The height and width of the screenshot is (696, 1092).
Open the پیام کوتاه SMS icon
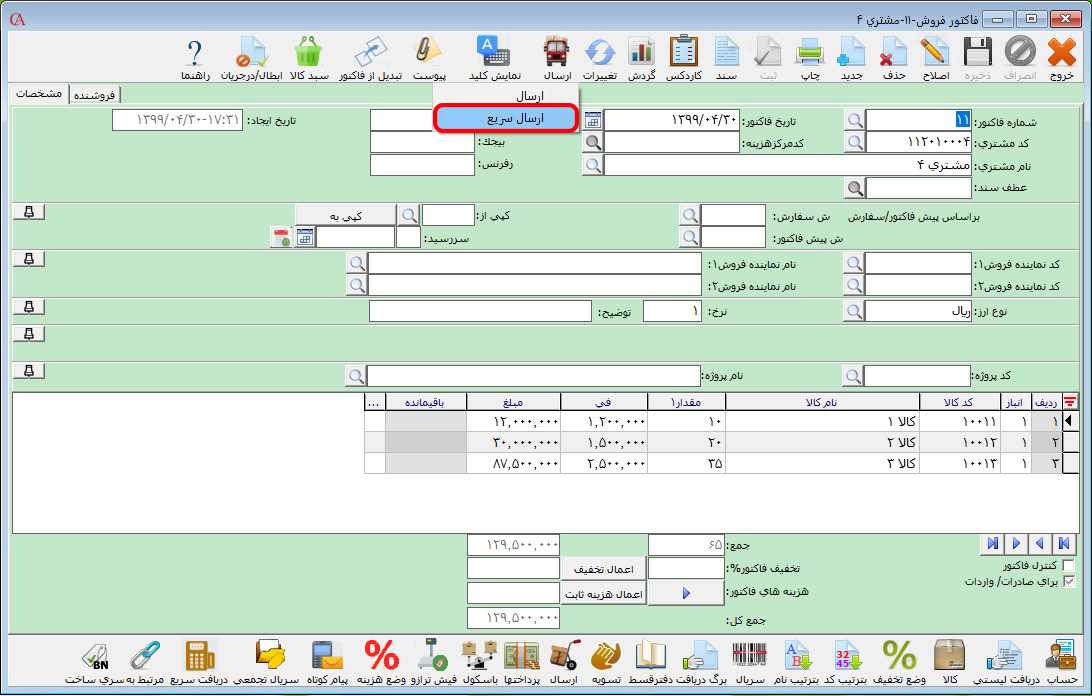click(328, 661)
